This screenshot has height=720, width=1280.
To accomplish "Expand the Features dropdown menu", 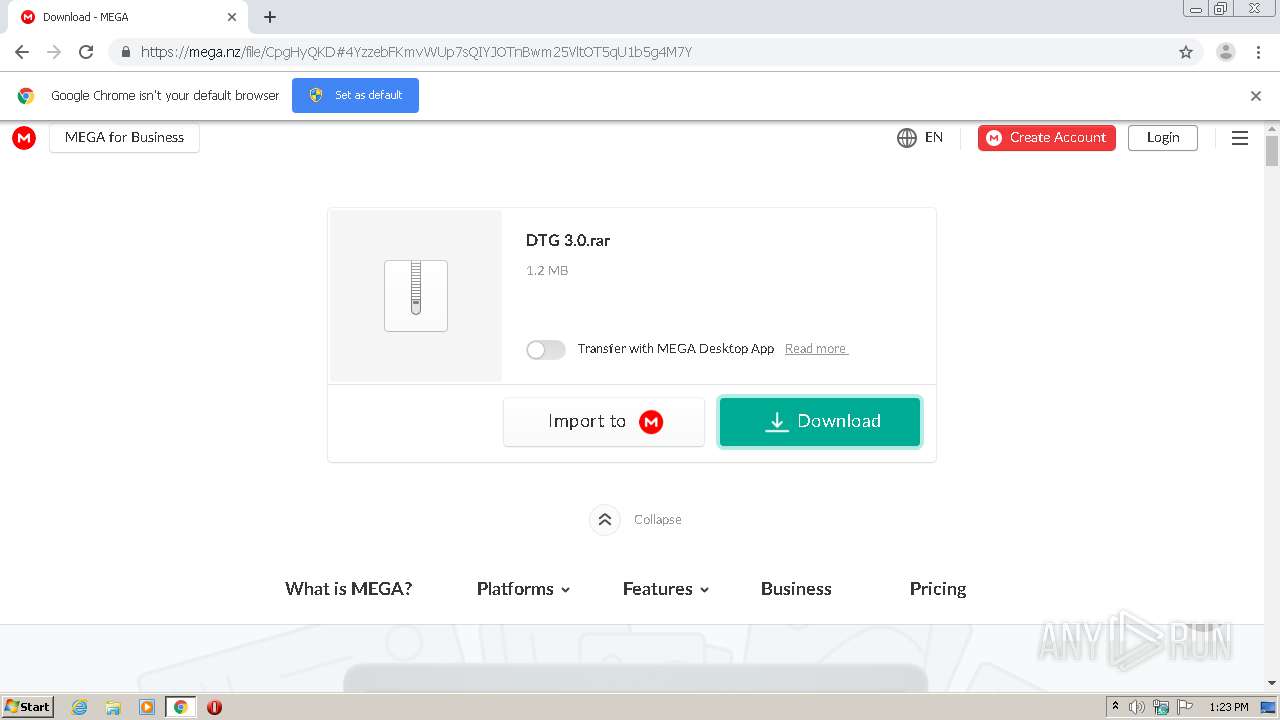I will click(x=666, y=589).
